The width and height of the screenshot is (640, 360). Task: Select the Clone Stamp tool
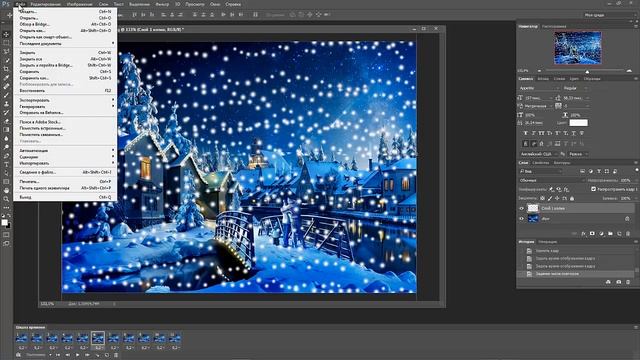tap(6, 104)
